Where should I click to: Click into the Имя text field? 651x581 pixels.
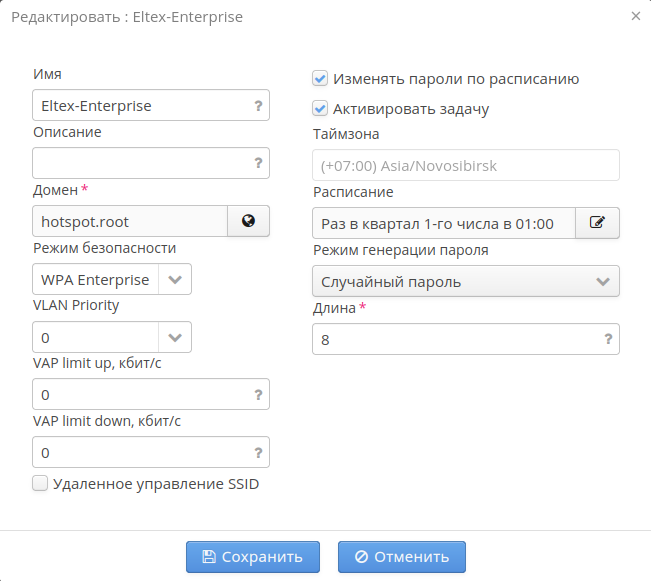pos(140,105)
